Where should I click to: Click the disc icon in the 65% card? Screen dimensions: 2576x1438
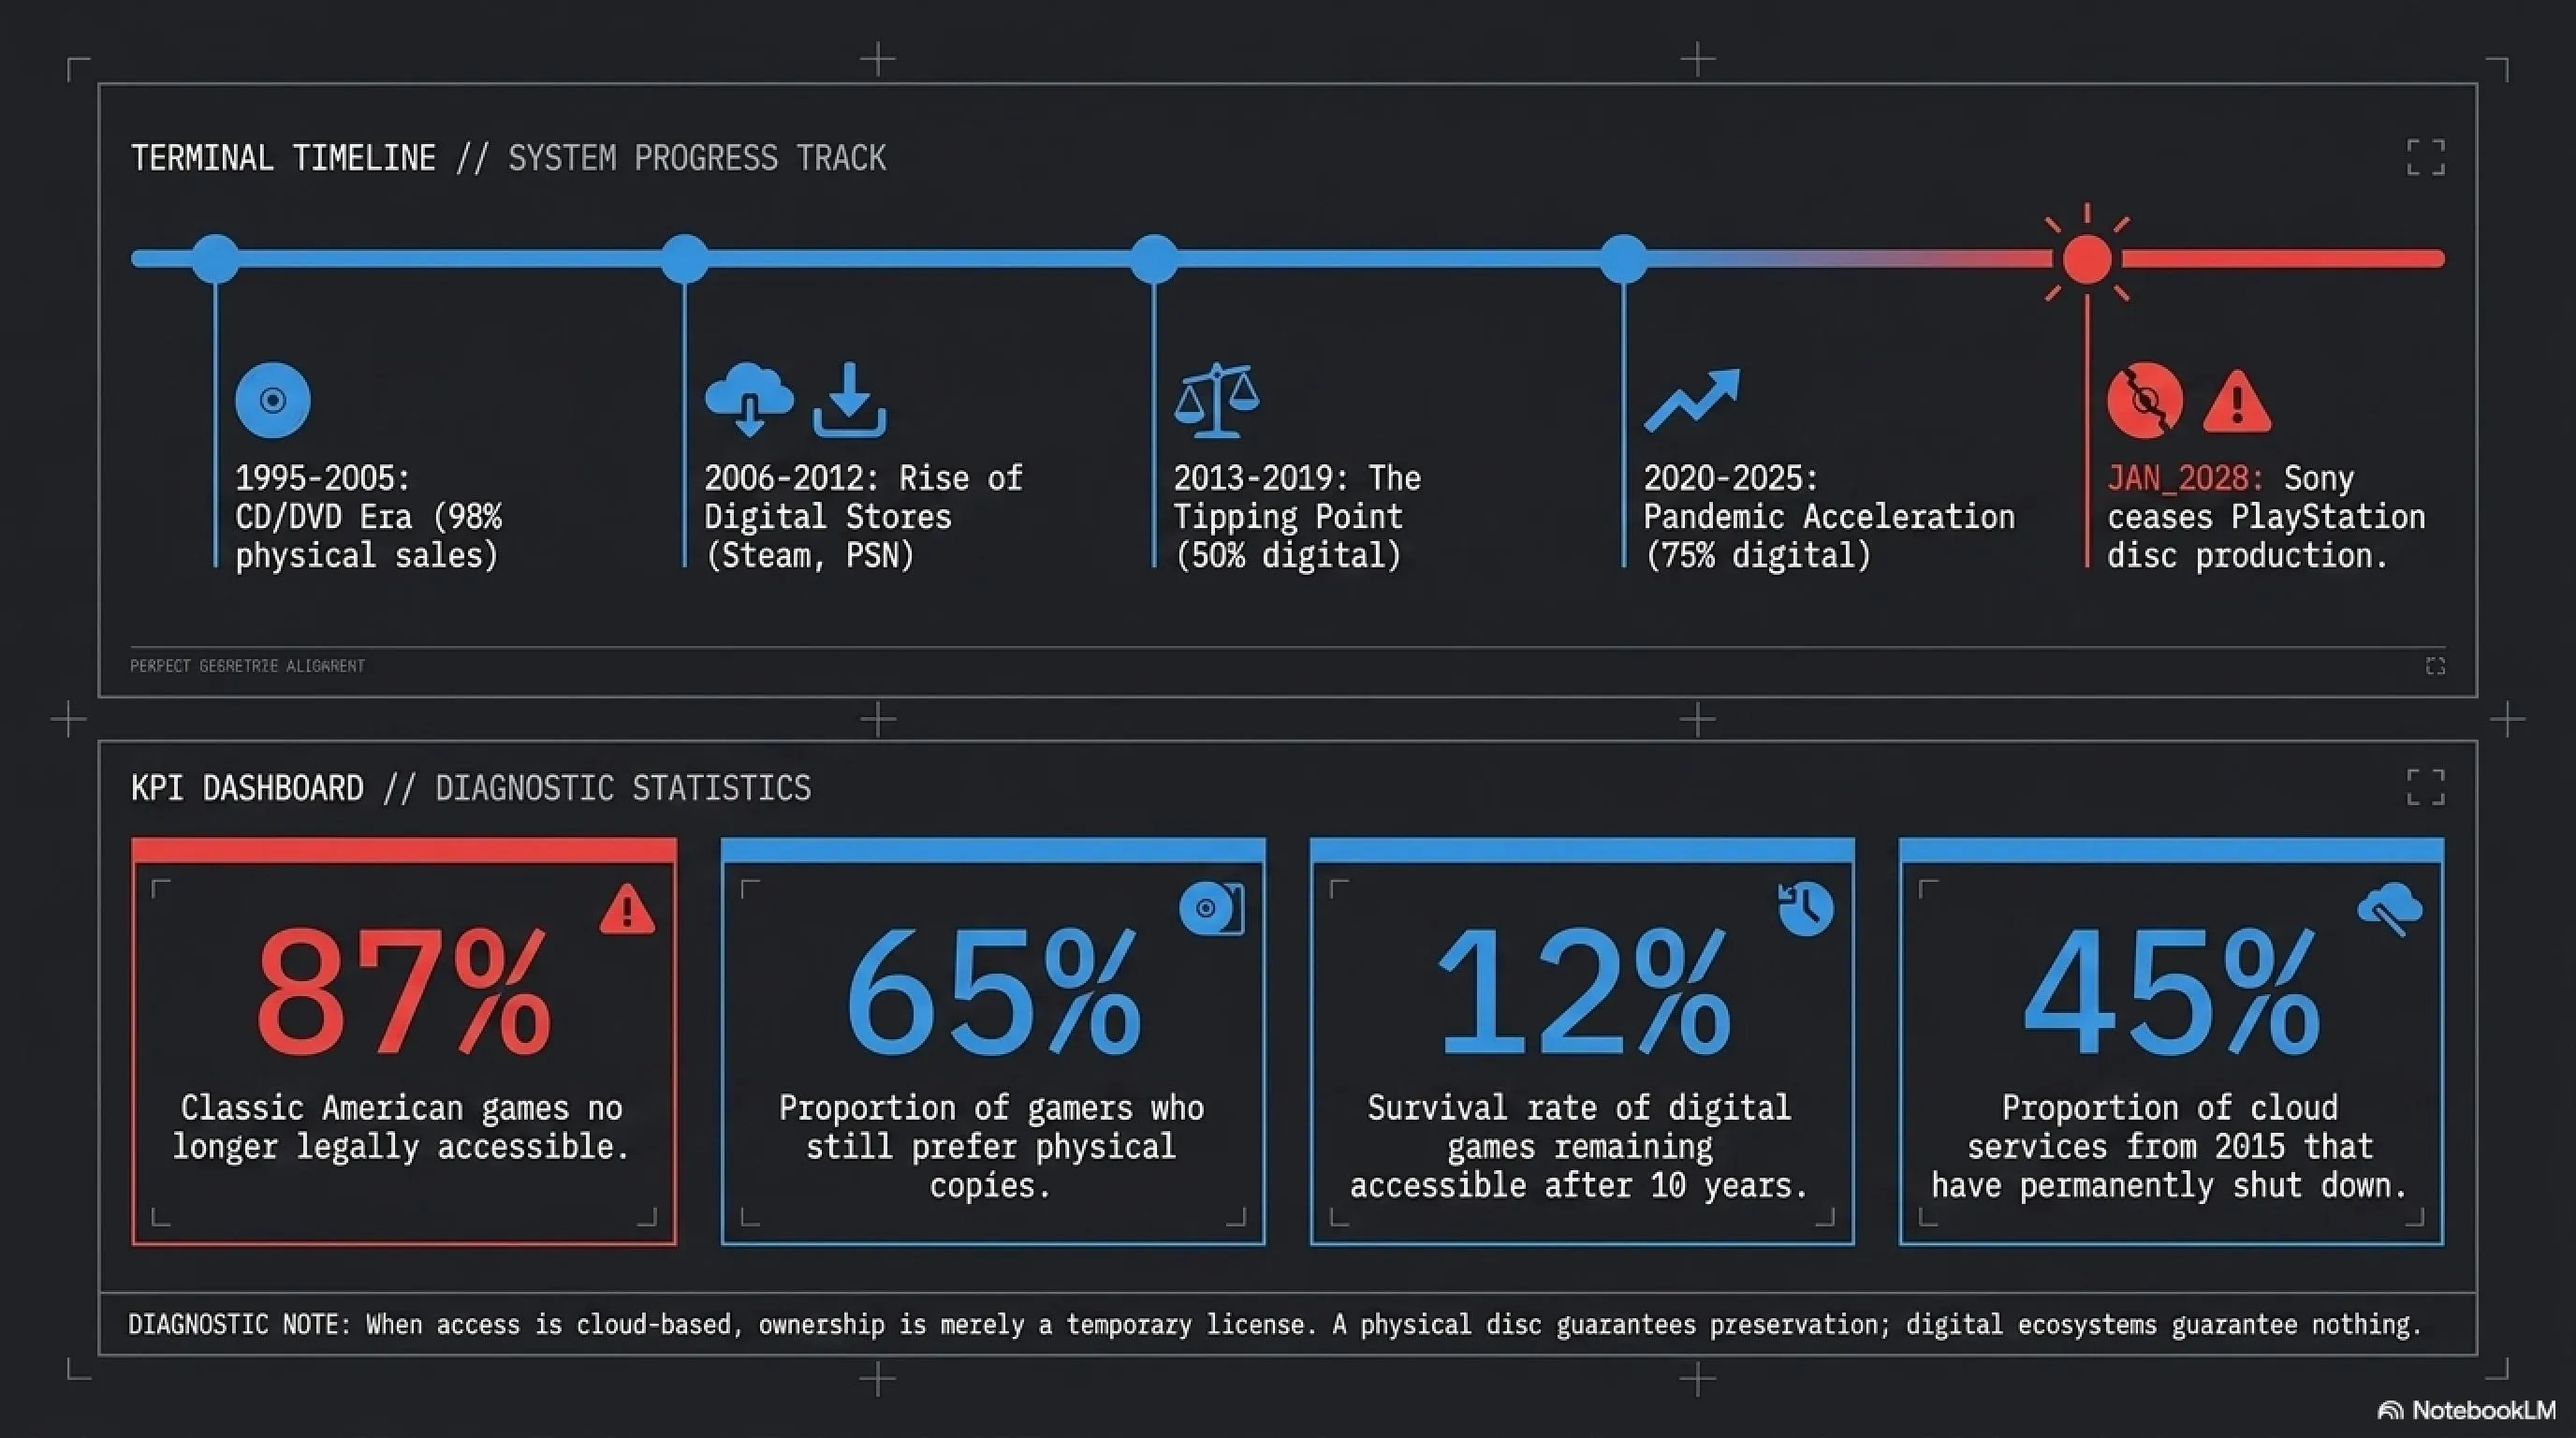1211,908
